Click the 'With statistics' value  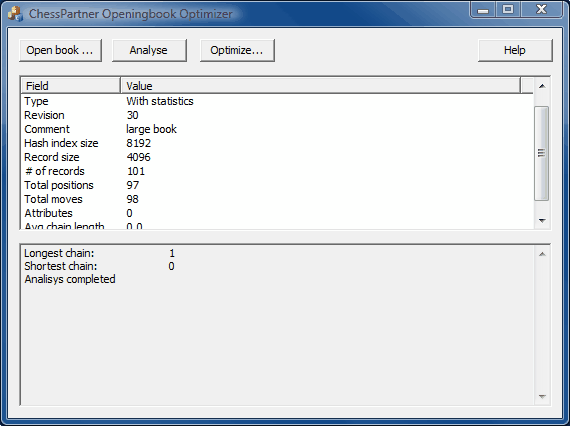click(160, 101)
